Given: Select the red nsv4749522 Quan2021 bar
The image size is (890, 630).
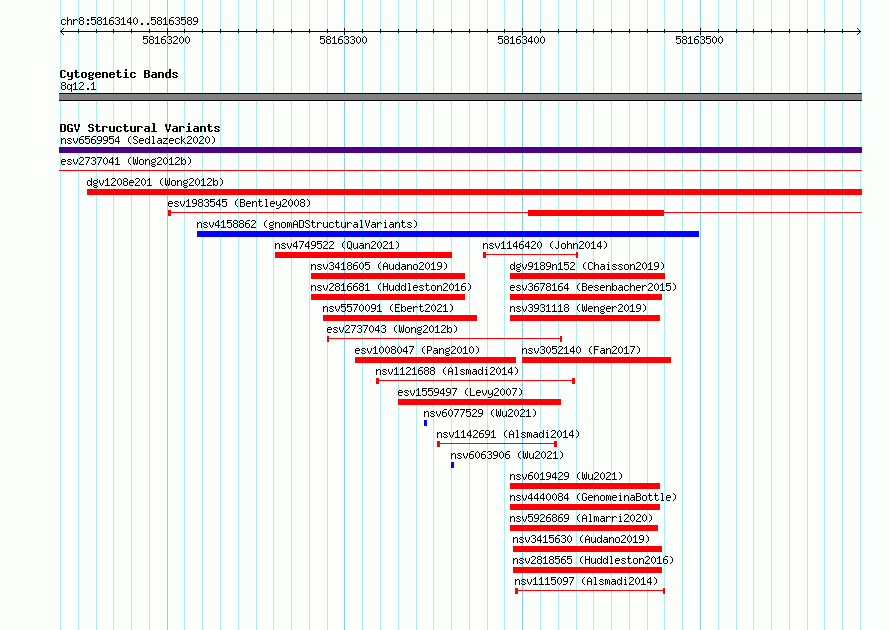Looking at the screenshot, I should (363, 255).
